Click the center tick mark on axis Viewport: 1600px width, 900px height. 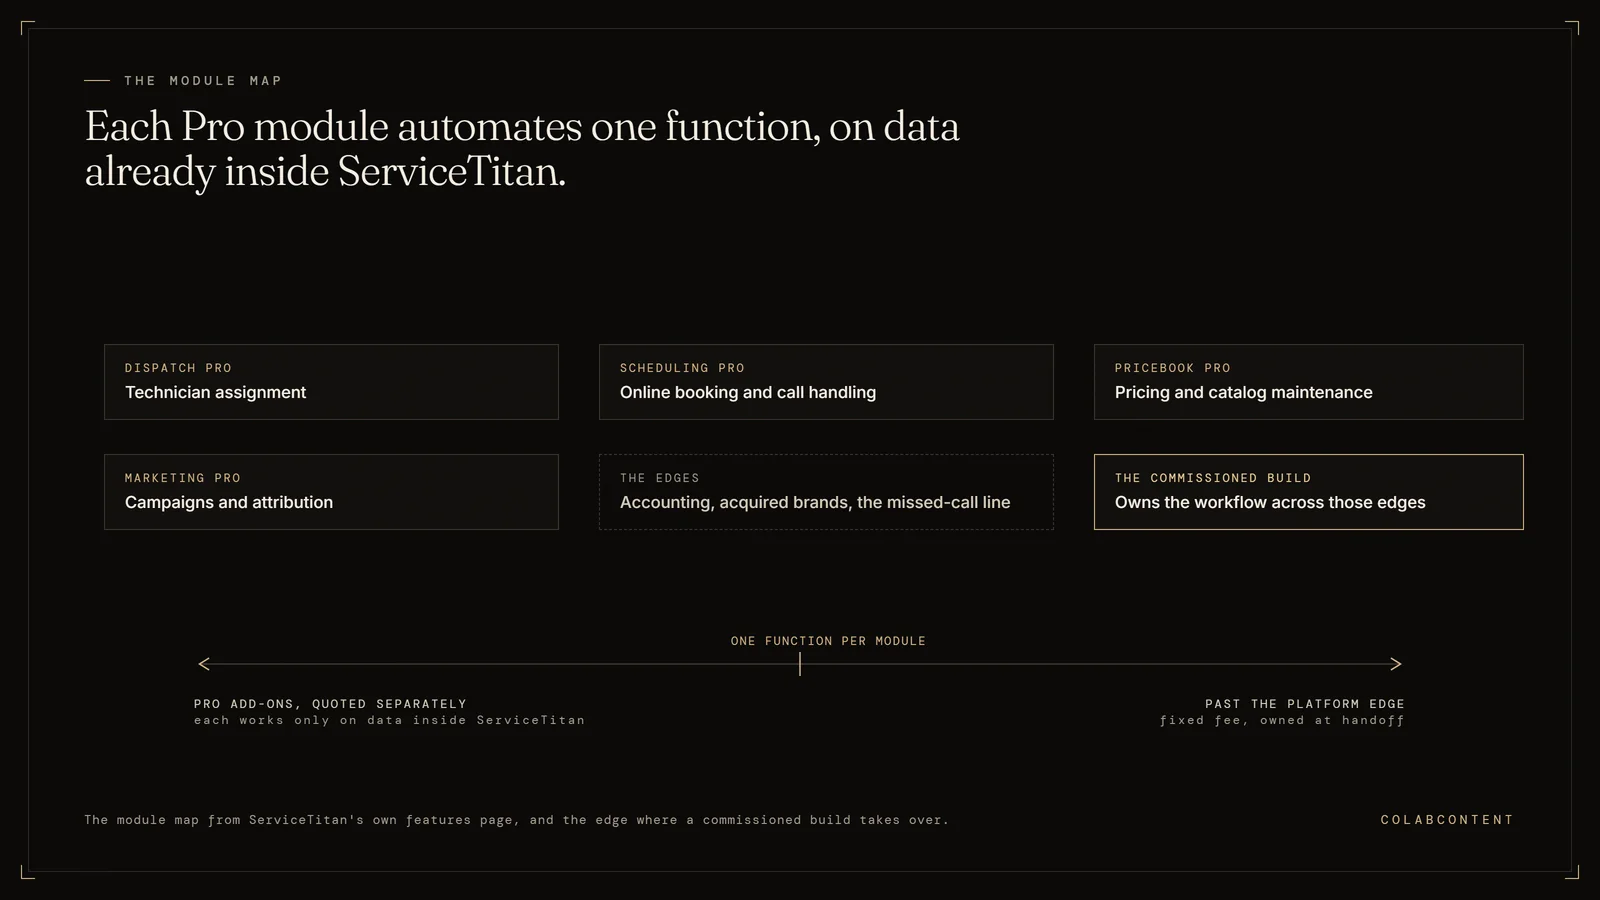pyautogui.click(x=800, y=664)
